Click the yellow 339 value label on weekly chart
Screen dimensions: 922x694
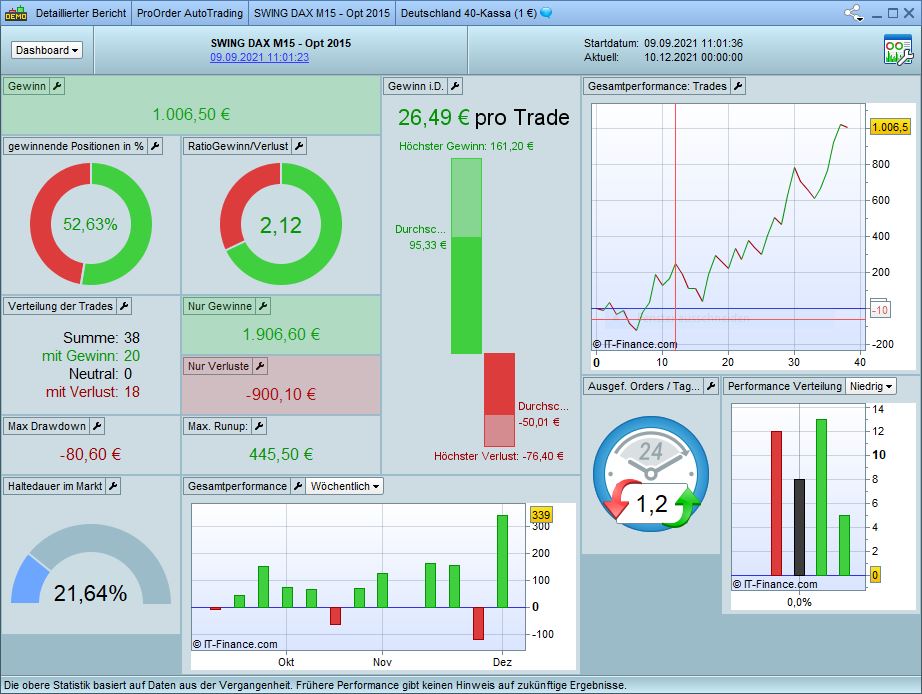[x=541, y=515]
